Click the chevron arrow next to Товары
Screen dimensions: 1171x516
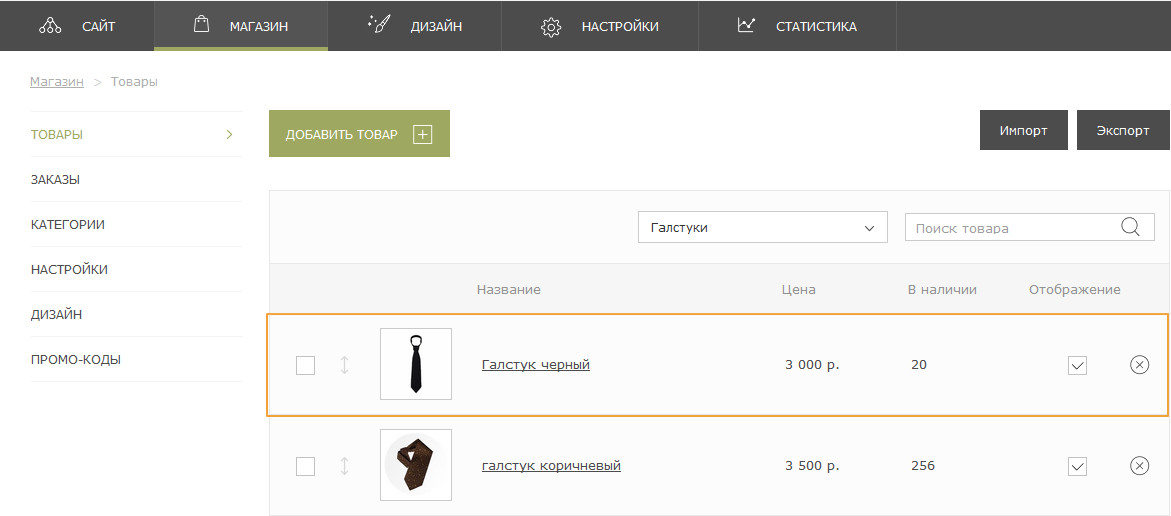tap(229, 134)
